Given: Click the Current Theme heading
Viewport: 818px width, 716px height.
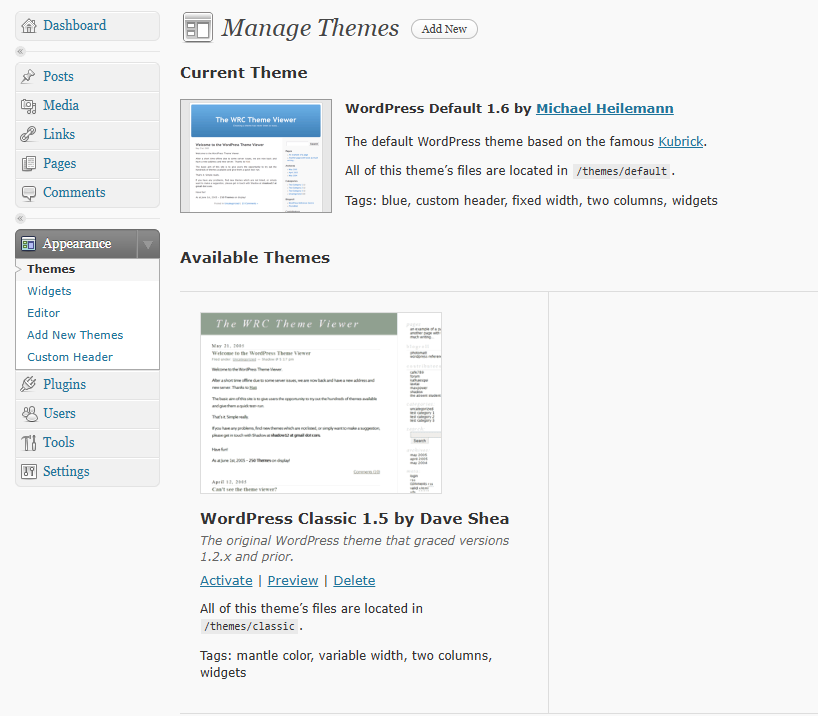Looking at the screenshot, I should click(x=244, y=73).
